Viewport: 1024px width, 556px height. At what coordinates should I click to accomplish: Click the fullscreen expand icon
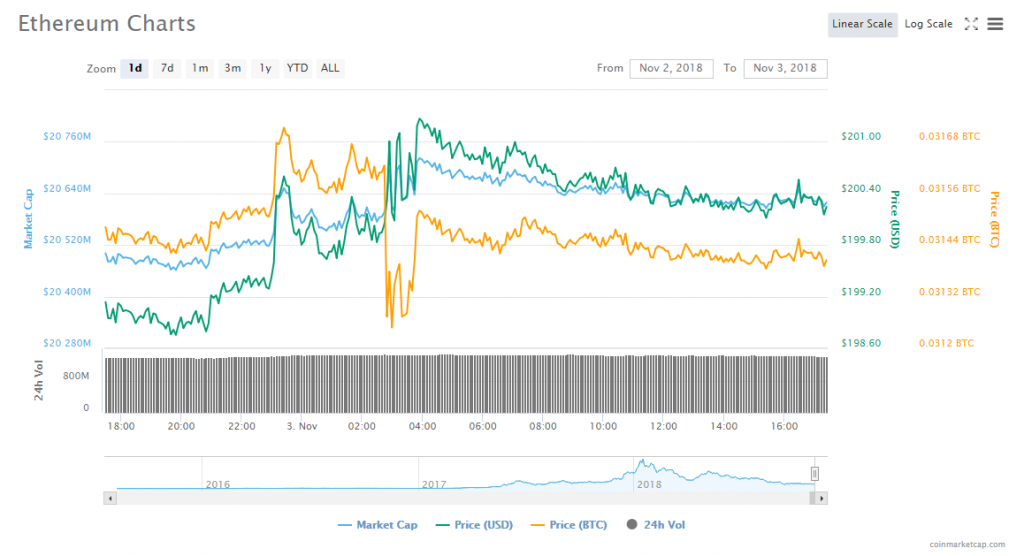tap(970, 24)
